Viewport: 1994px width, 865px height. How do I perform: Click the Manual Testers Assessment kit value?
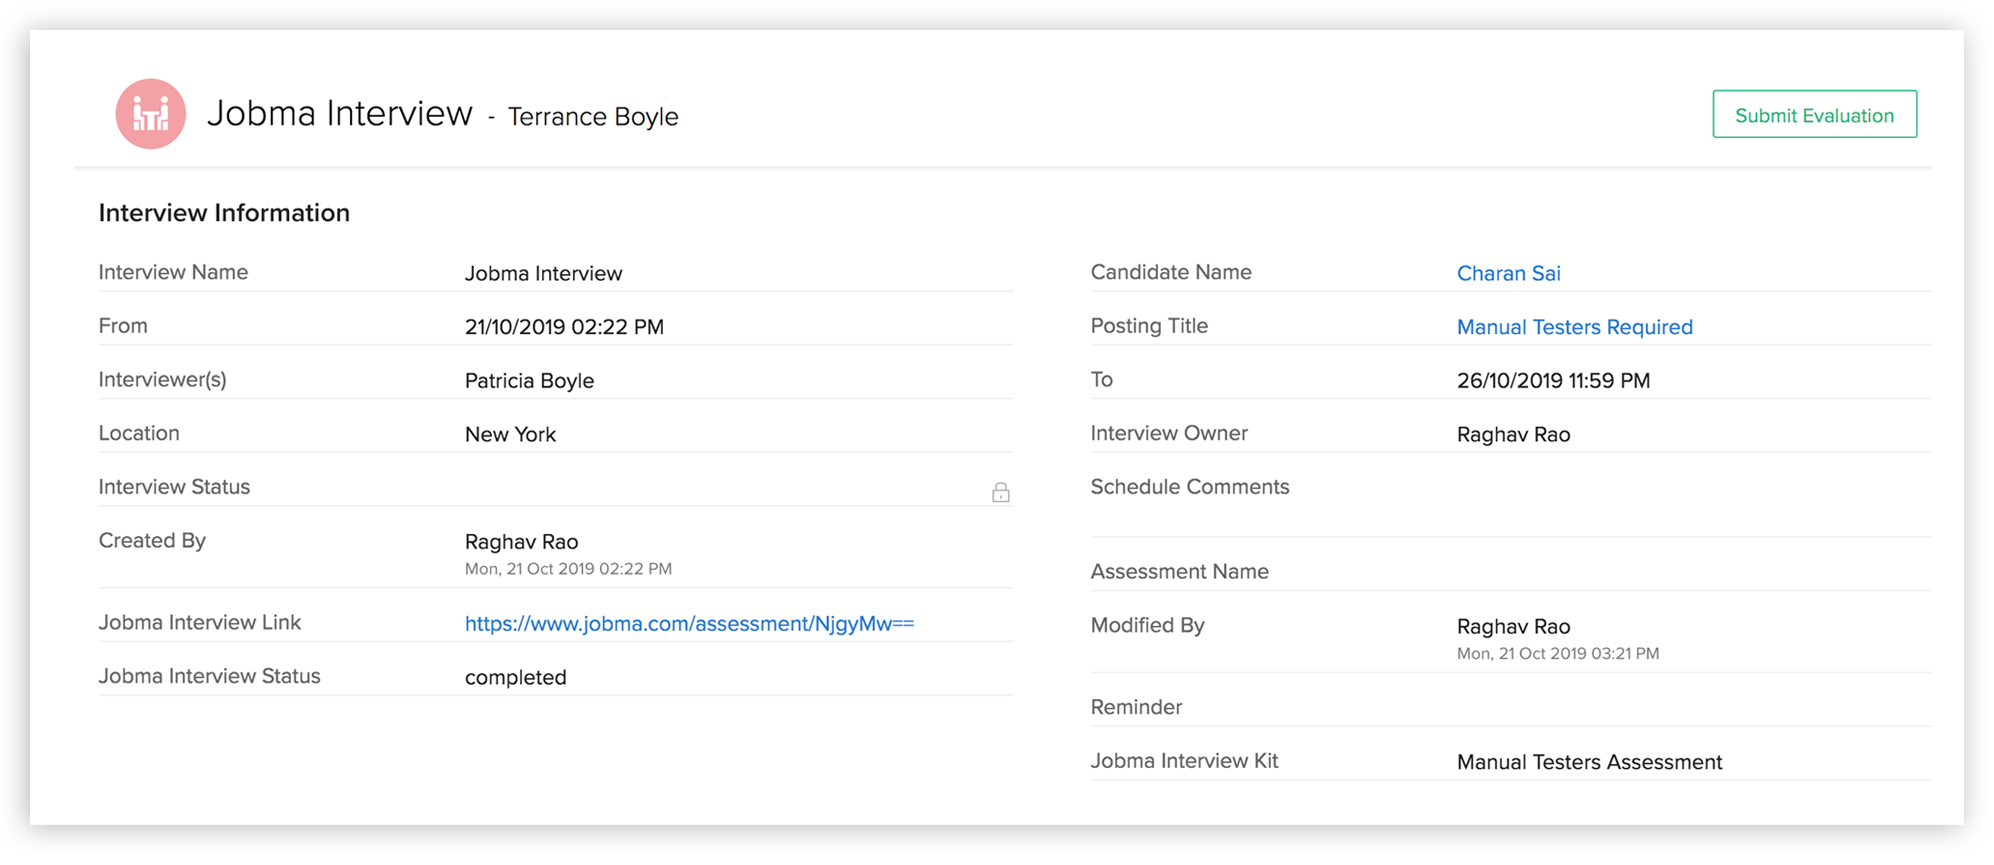tap(1589, 762)
